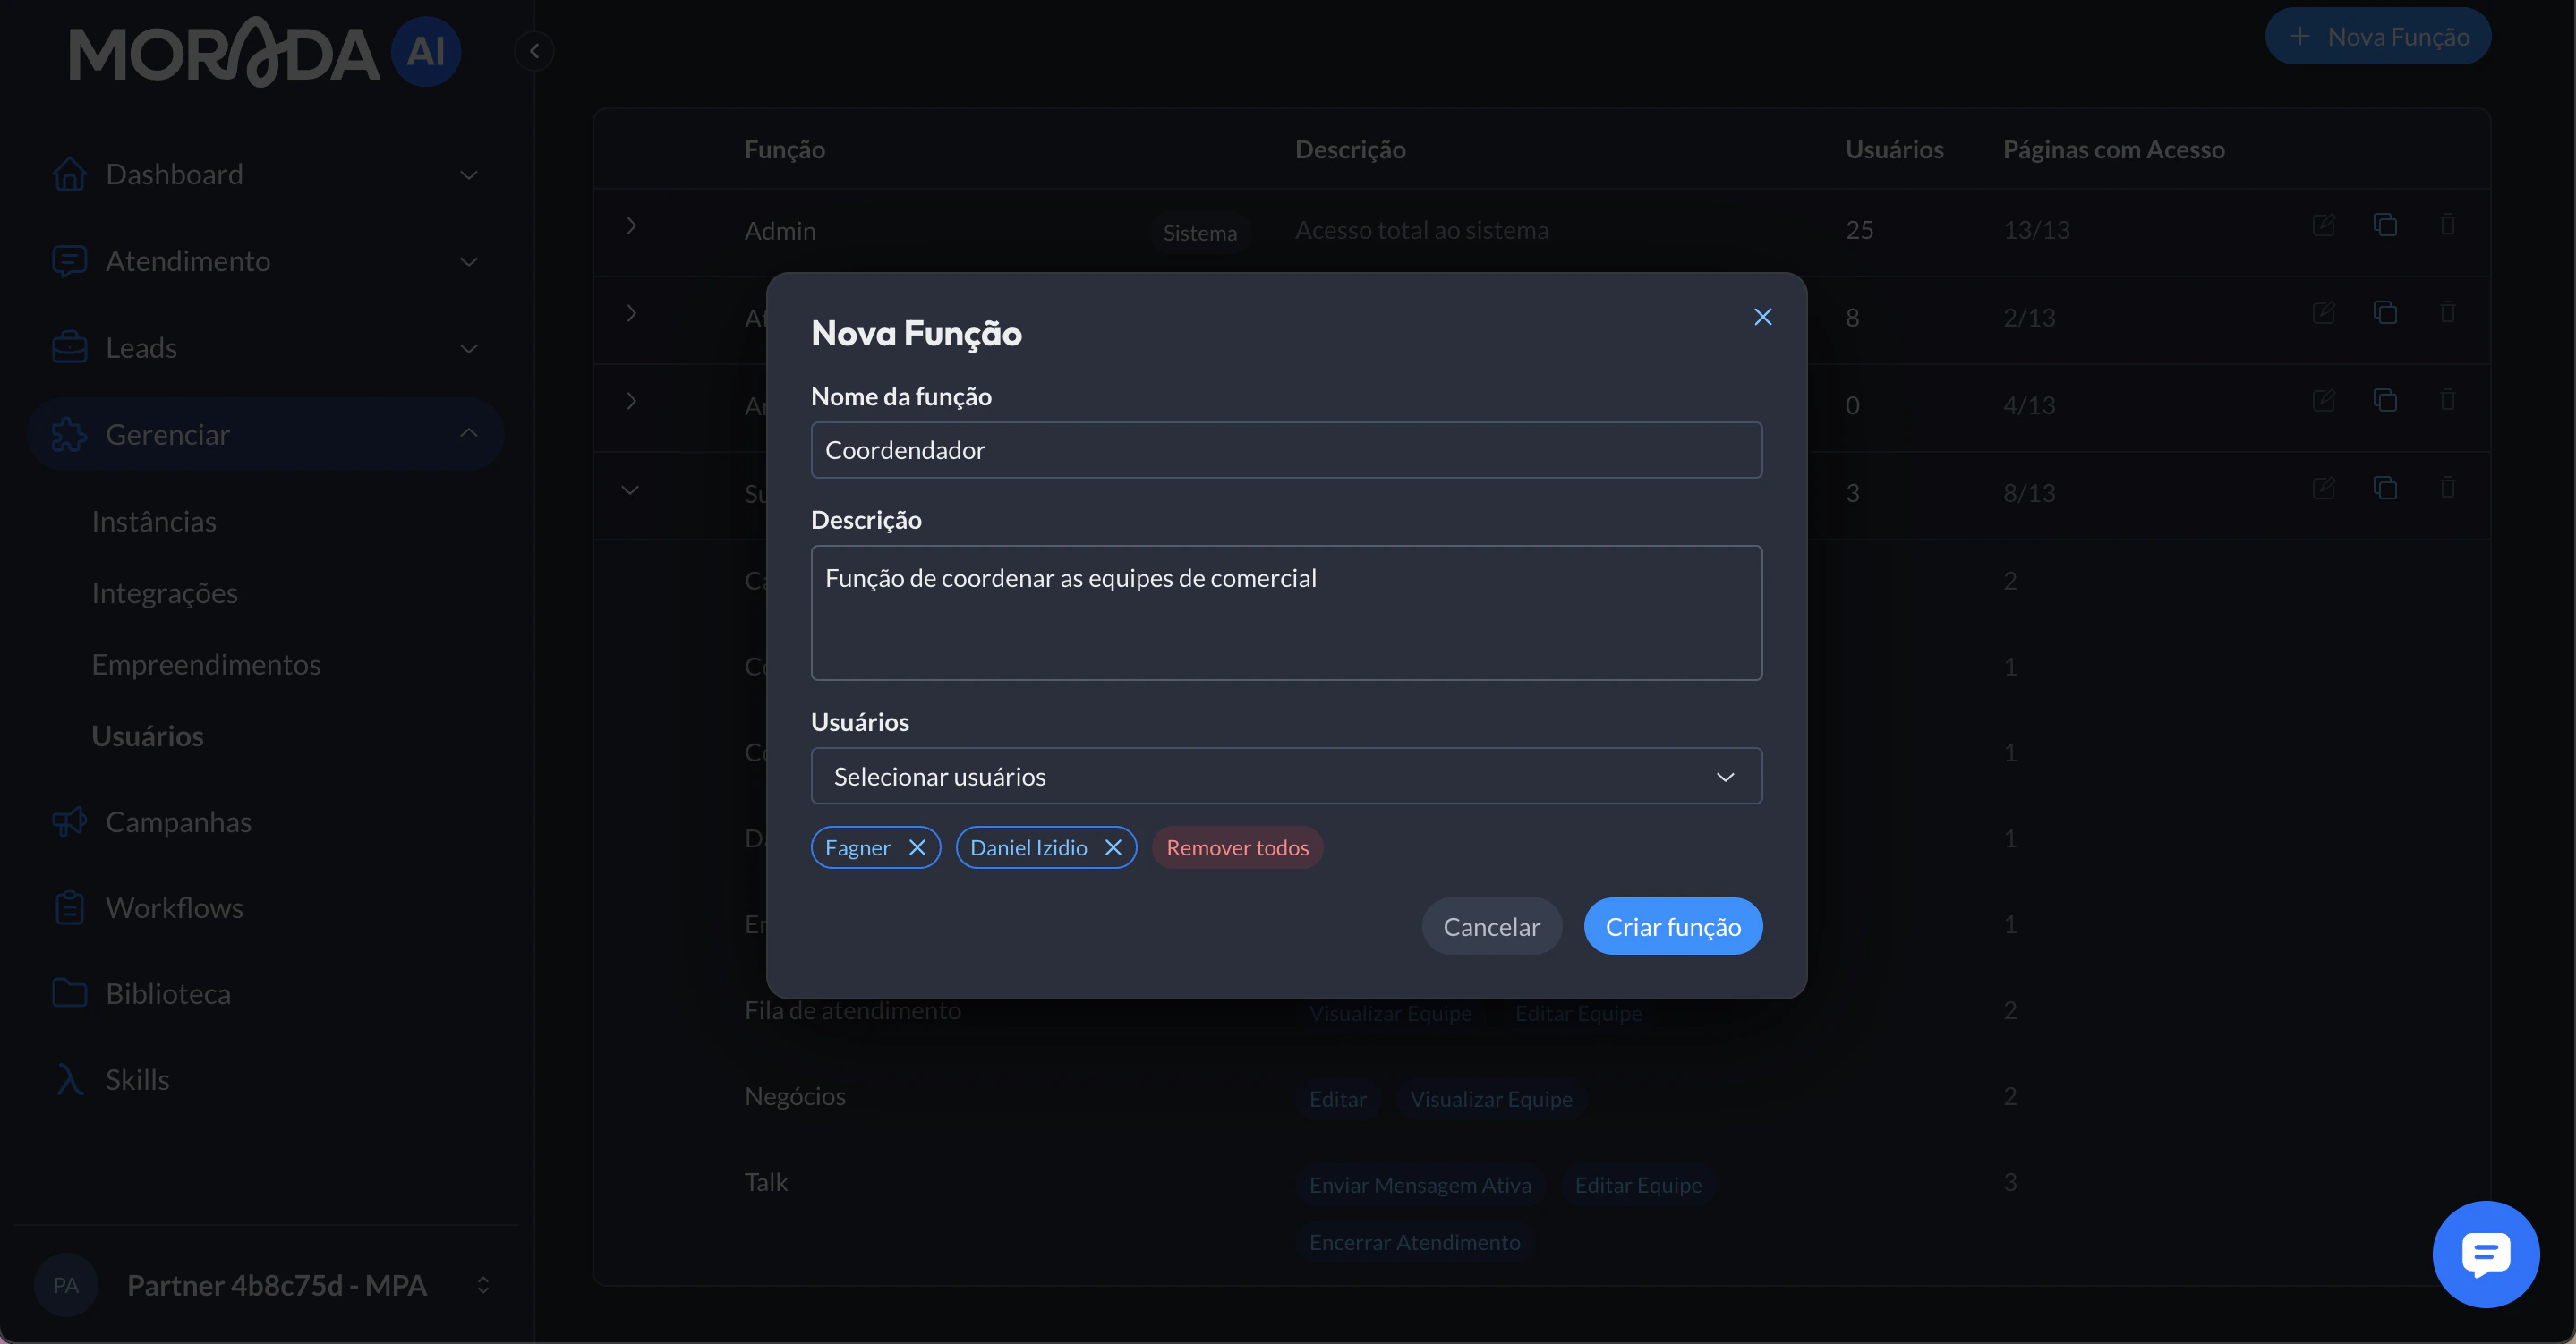Open the Workflows section
This screenshot has height=1344, width=2576.
[174, 907]
